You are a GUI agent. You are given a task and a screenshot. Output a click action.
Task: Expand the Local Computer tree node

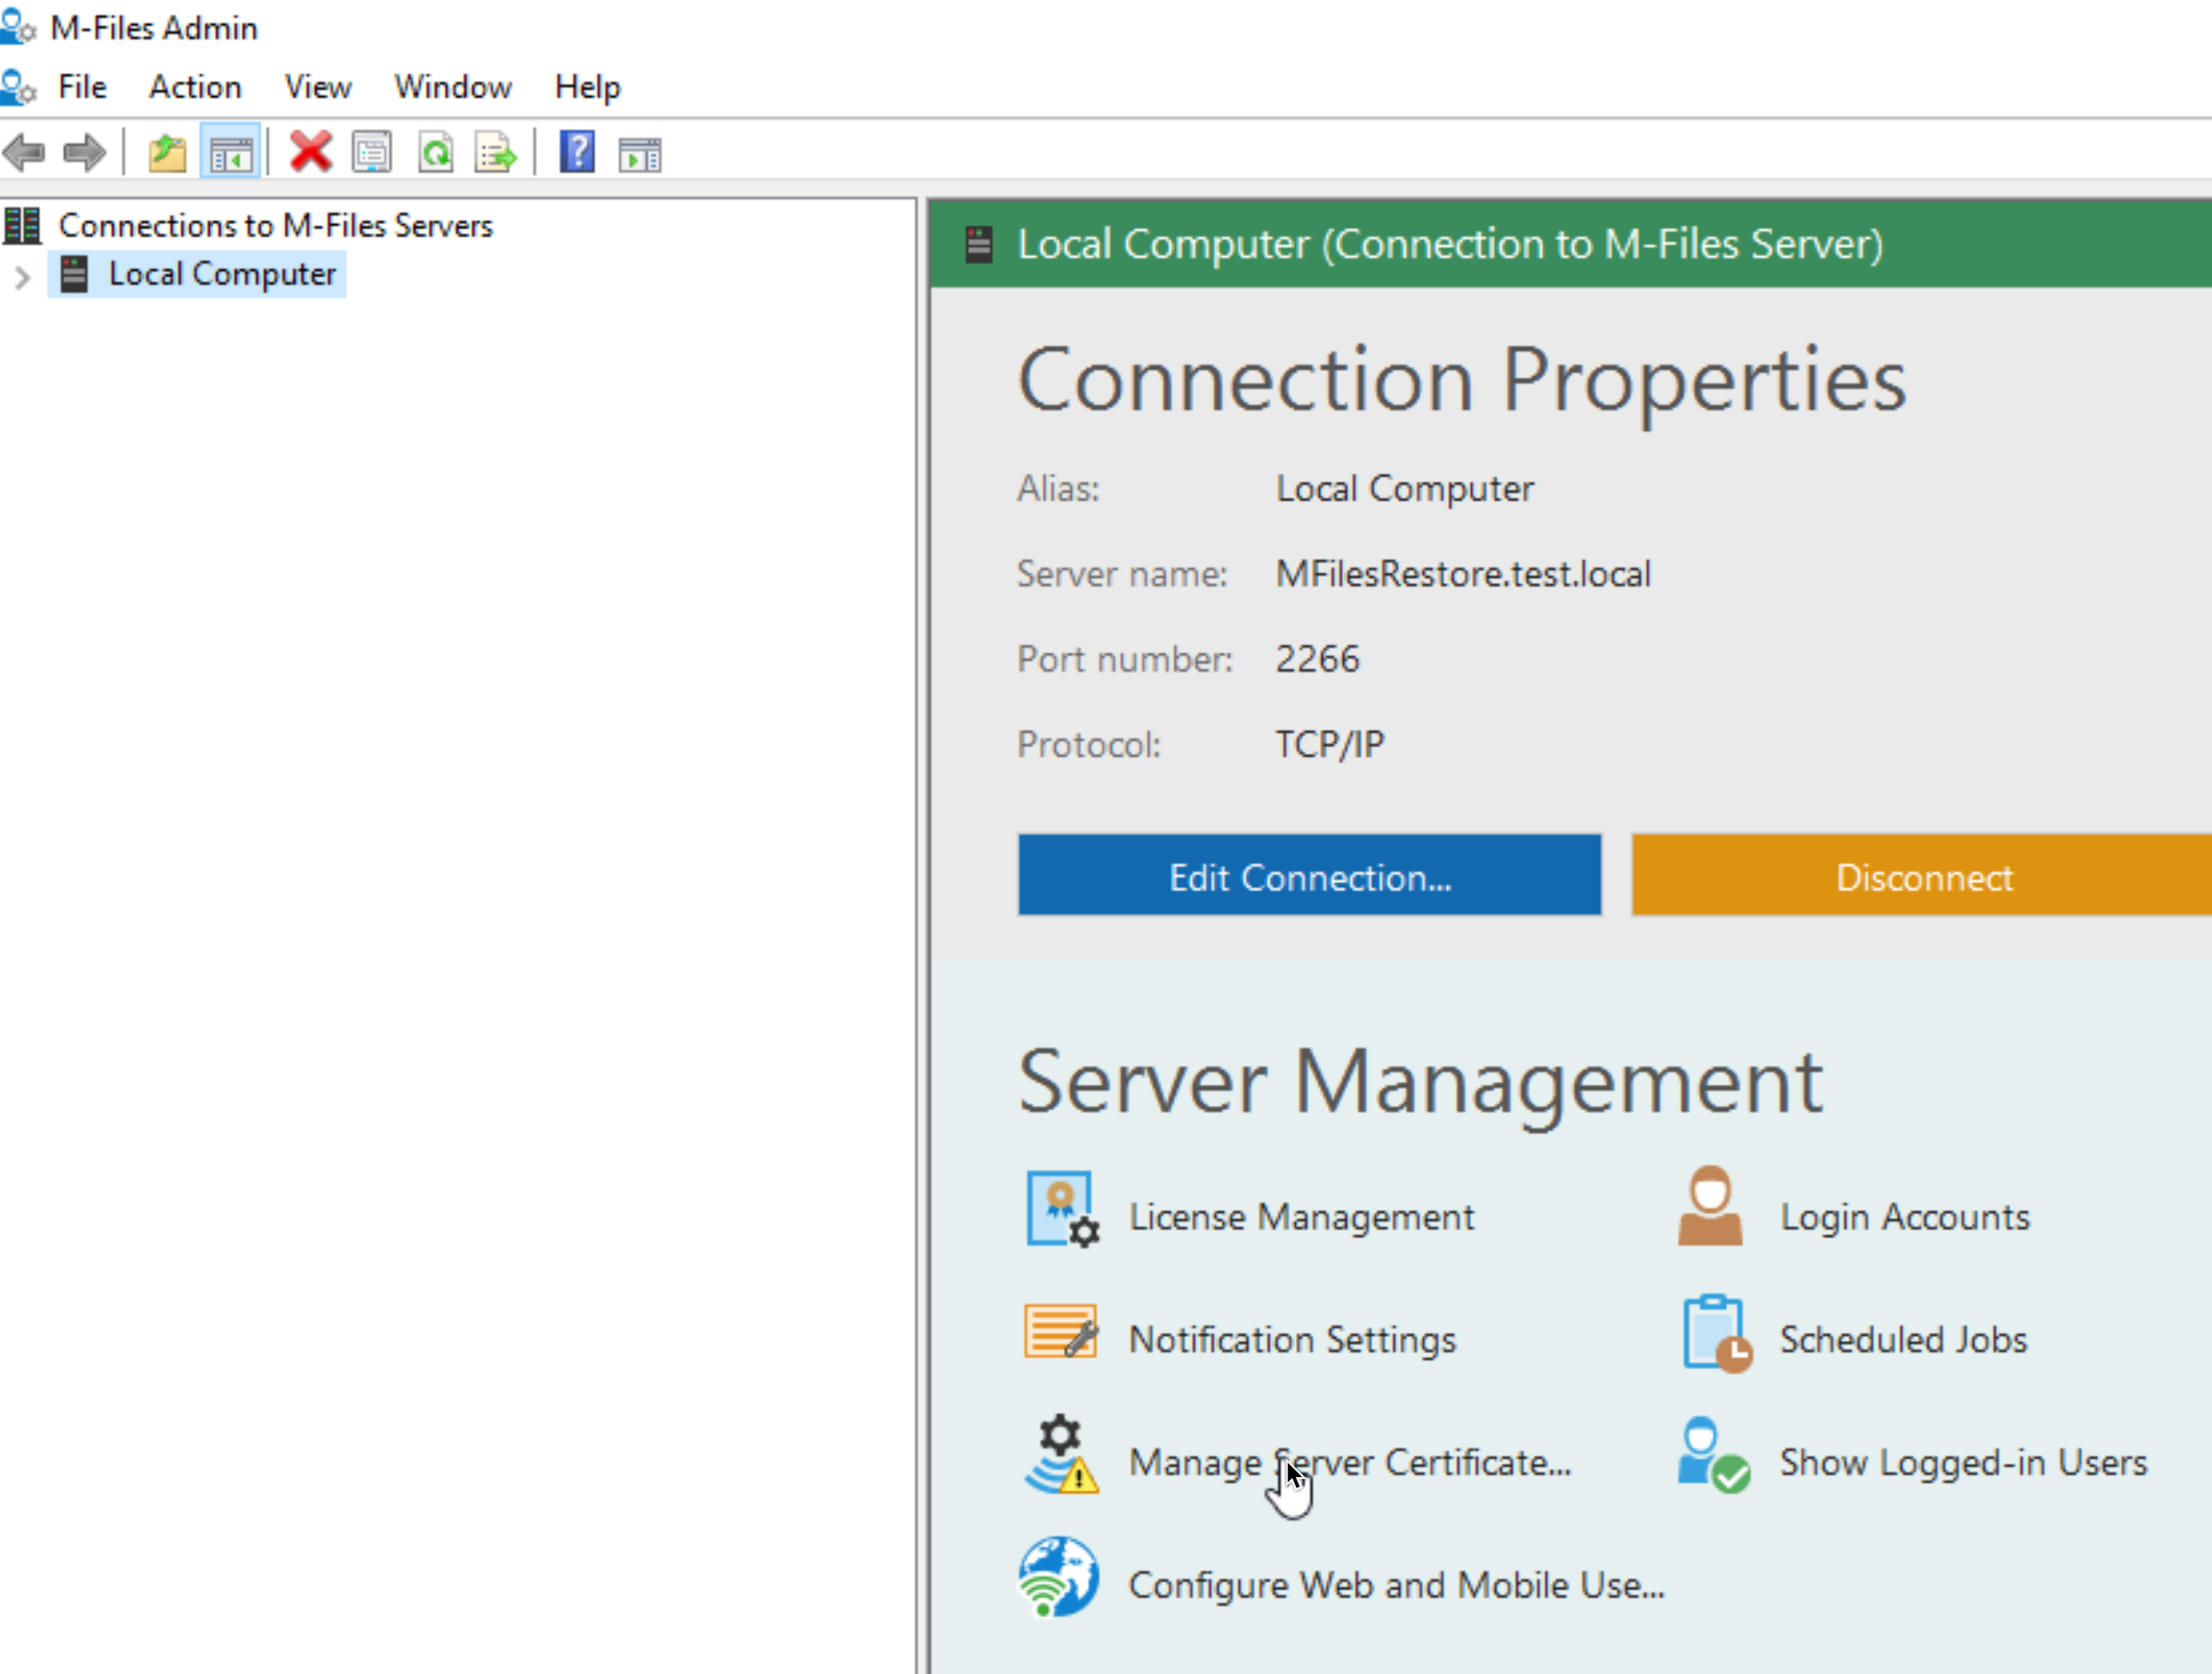pyautogui.click(x=22, y=277)
